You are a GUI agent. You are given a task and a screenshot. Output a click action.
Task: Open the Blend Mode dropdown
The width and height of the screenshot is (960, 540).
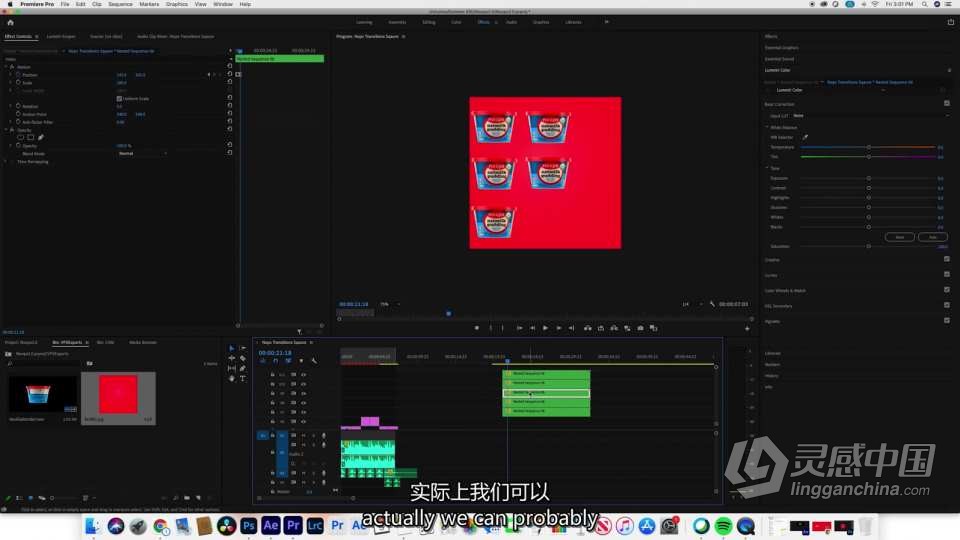point(142,154)
